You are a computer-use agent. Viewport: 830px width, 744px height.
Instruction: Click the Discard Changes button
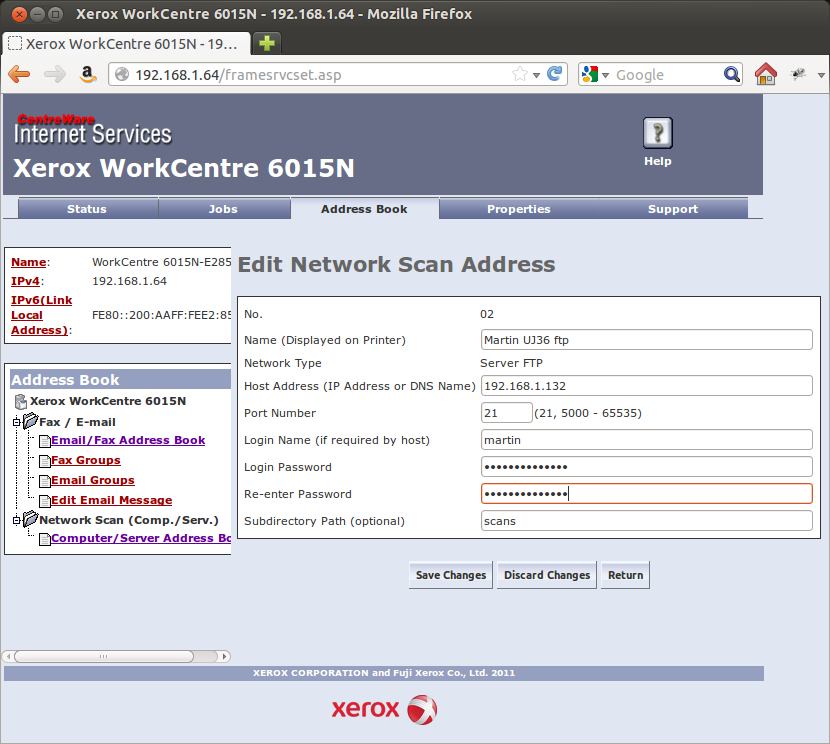point(547,575)
